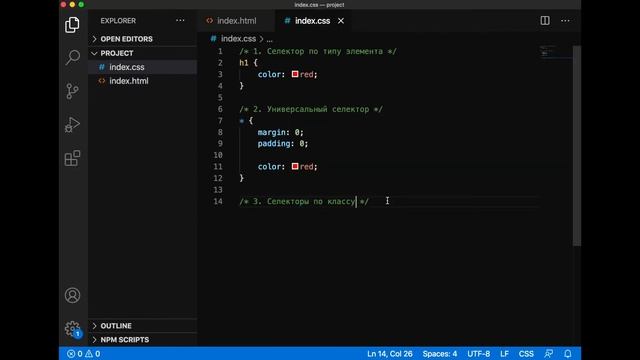Screen dimensions: 640x360
Task: Open index.css breadcrumb dropdown
Action: 238,39
